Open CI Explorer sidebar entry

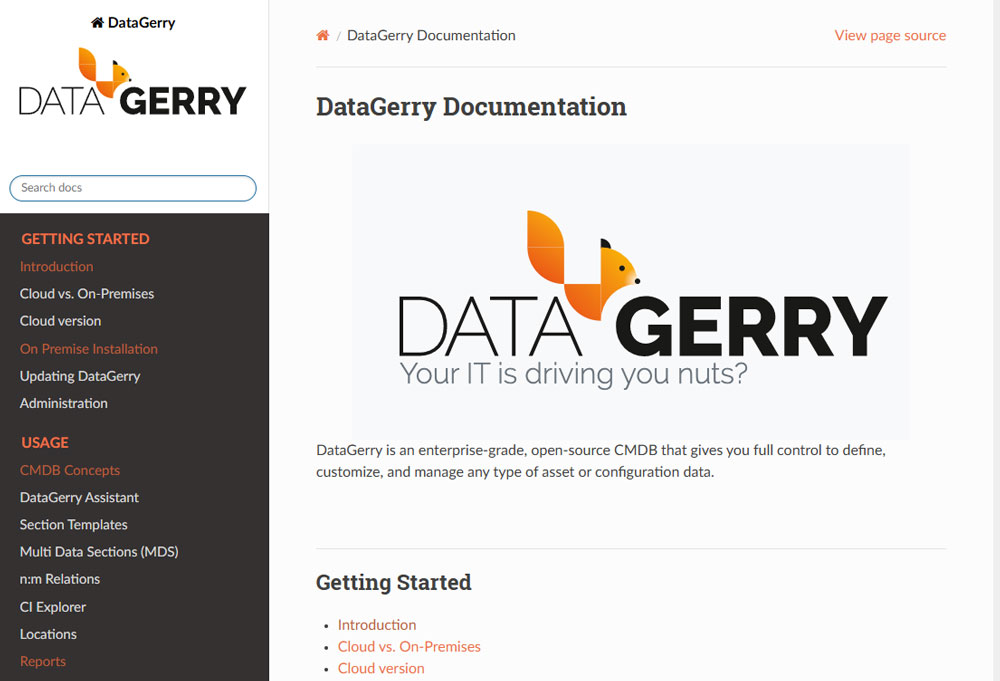coord(53,607)
